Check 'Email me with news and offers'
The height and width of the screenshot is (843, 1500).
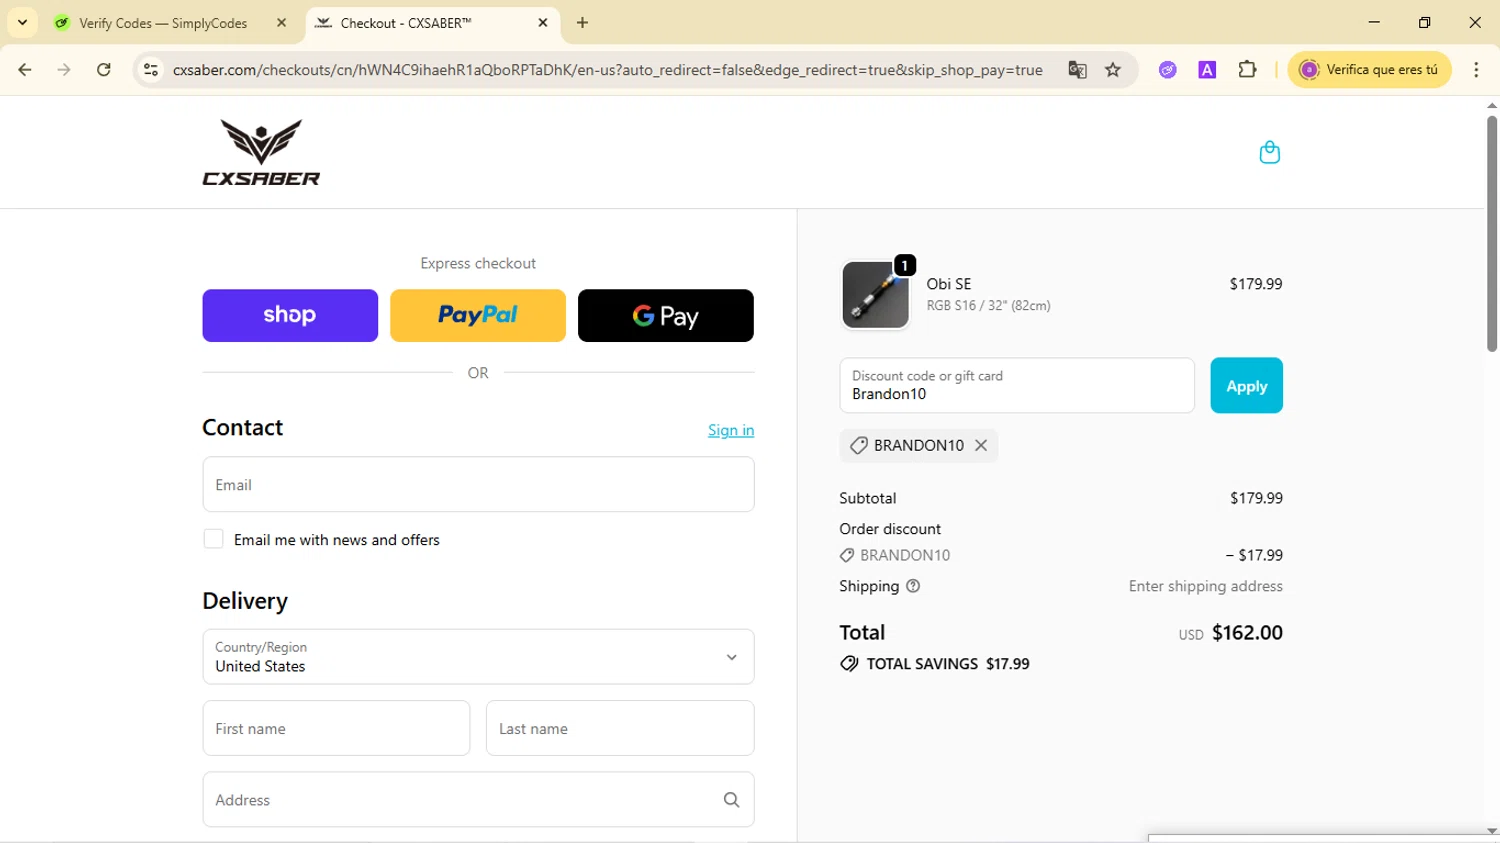pos(213,539)
